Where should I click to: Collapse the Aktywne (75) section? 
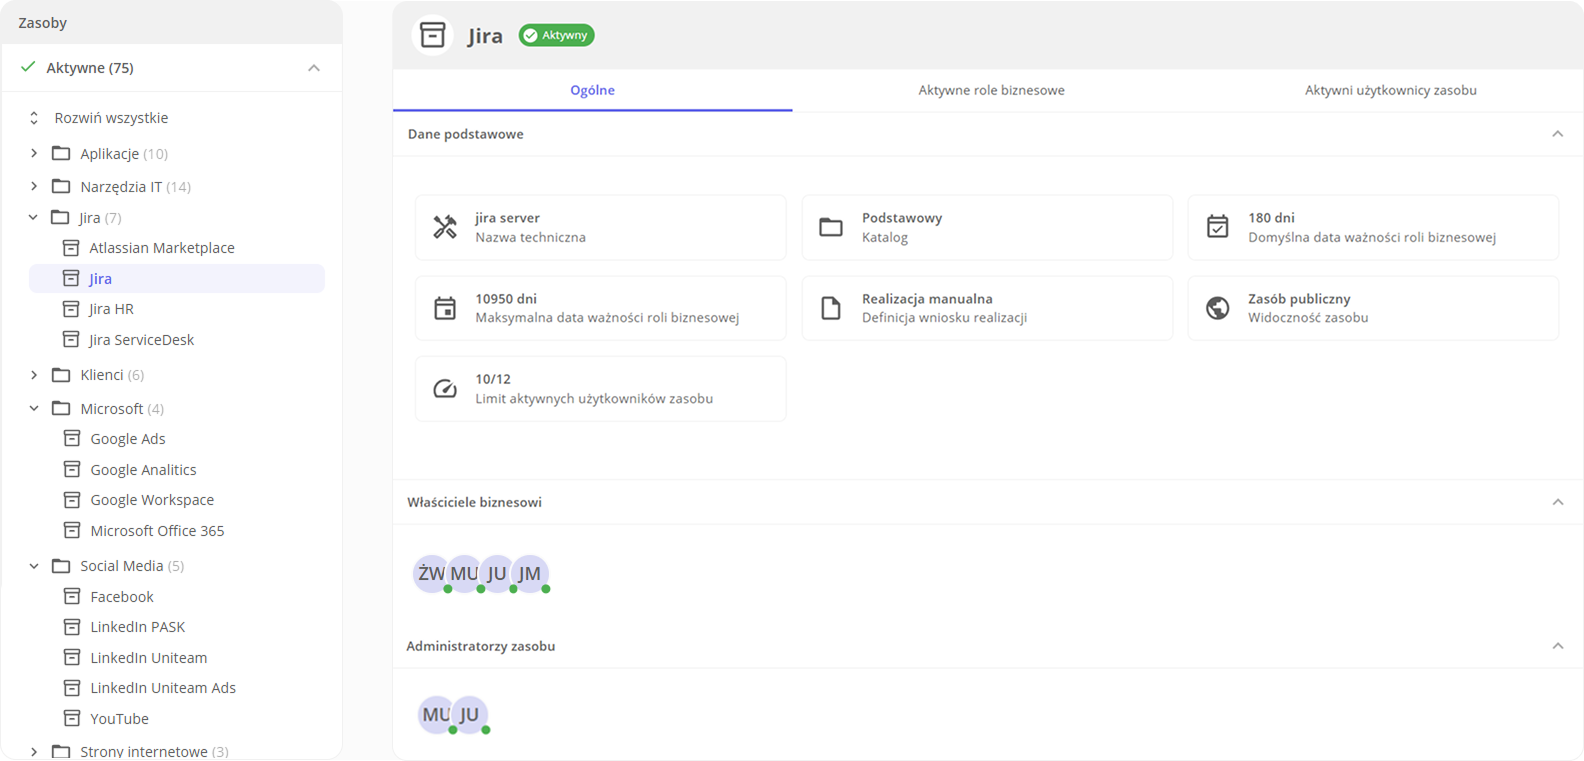pyautogui.click(x=314, y=68)
